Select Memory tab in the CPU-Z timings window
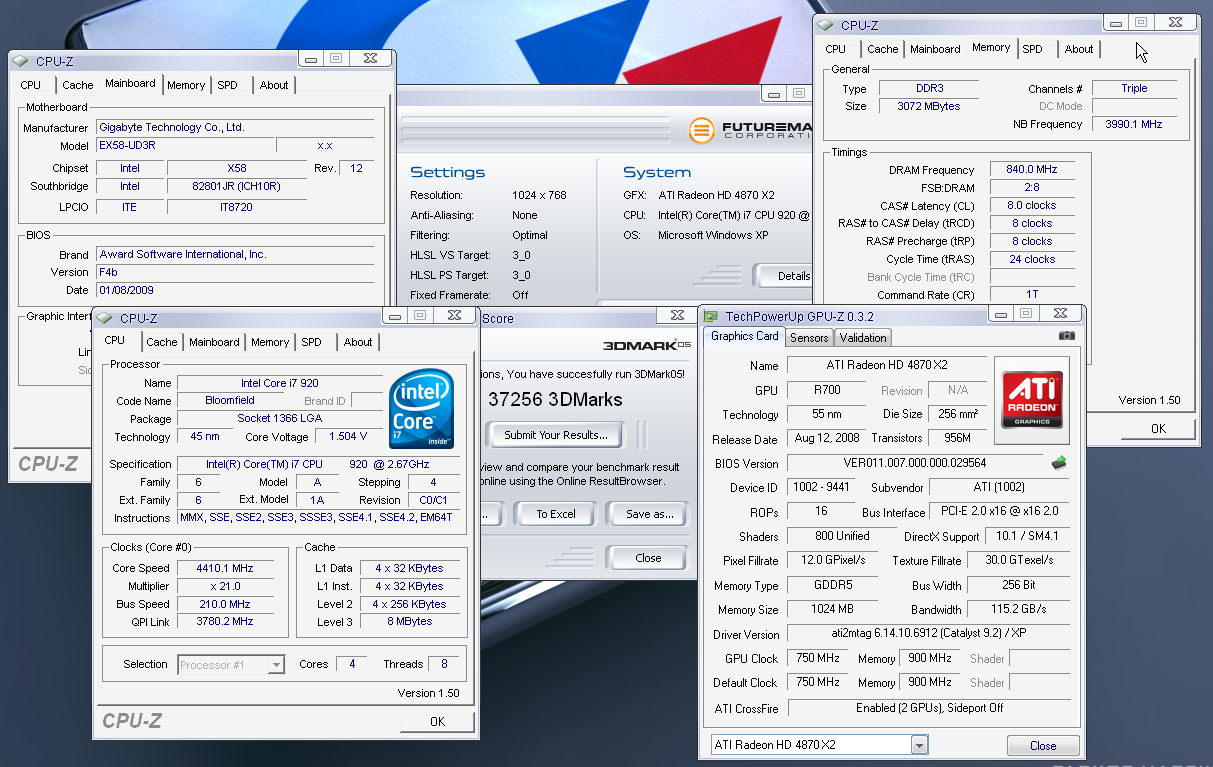The image size is (1213, 767). coord(990,47)
